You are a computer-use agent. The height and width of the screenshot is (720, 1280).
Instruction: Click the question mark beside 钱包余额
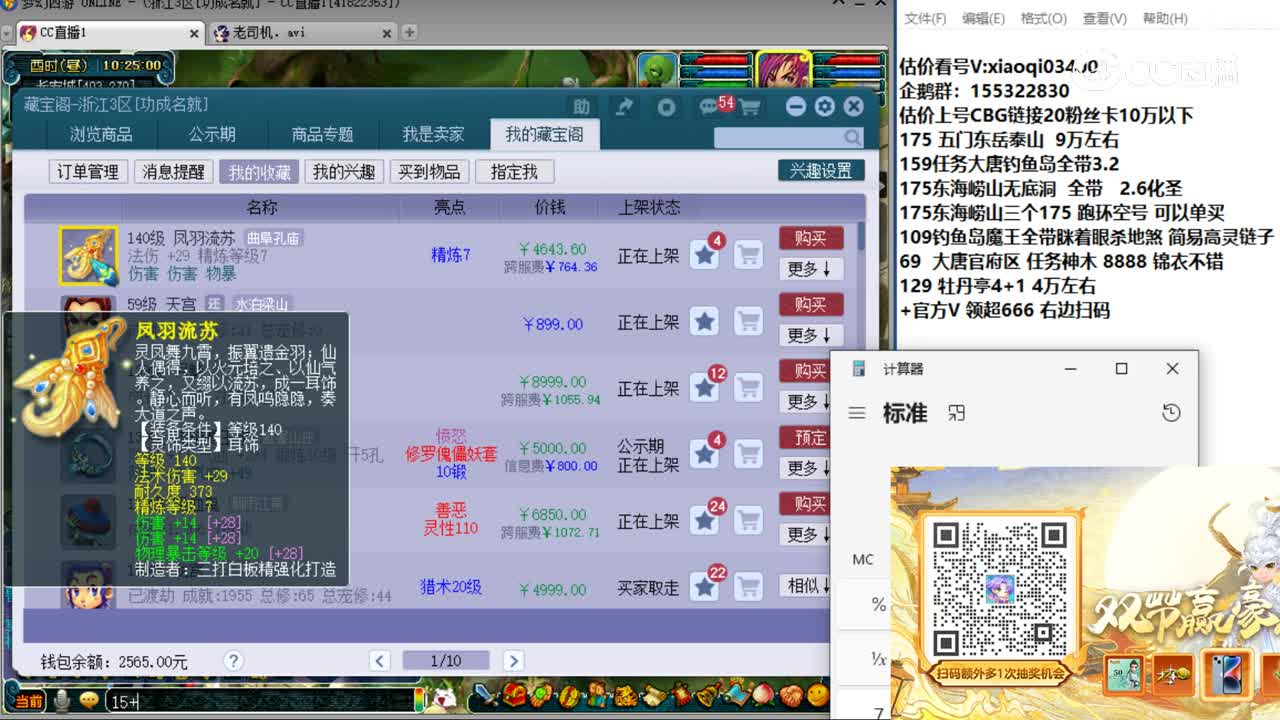233,661
